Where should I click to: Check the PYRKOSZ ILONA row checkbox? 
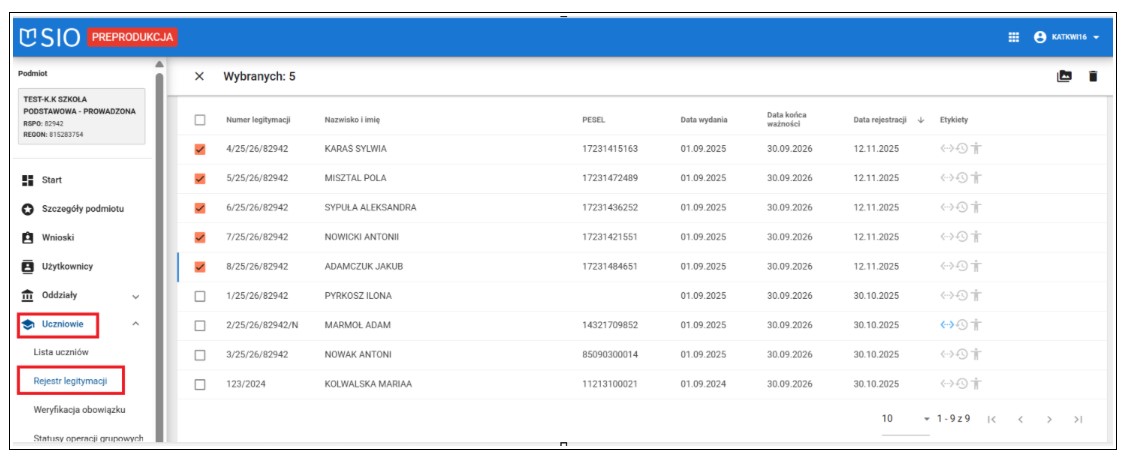[x=200, y=297]
